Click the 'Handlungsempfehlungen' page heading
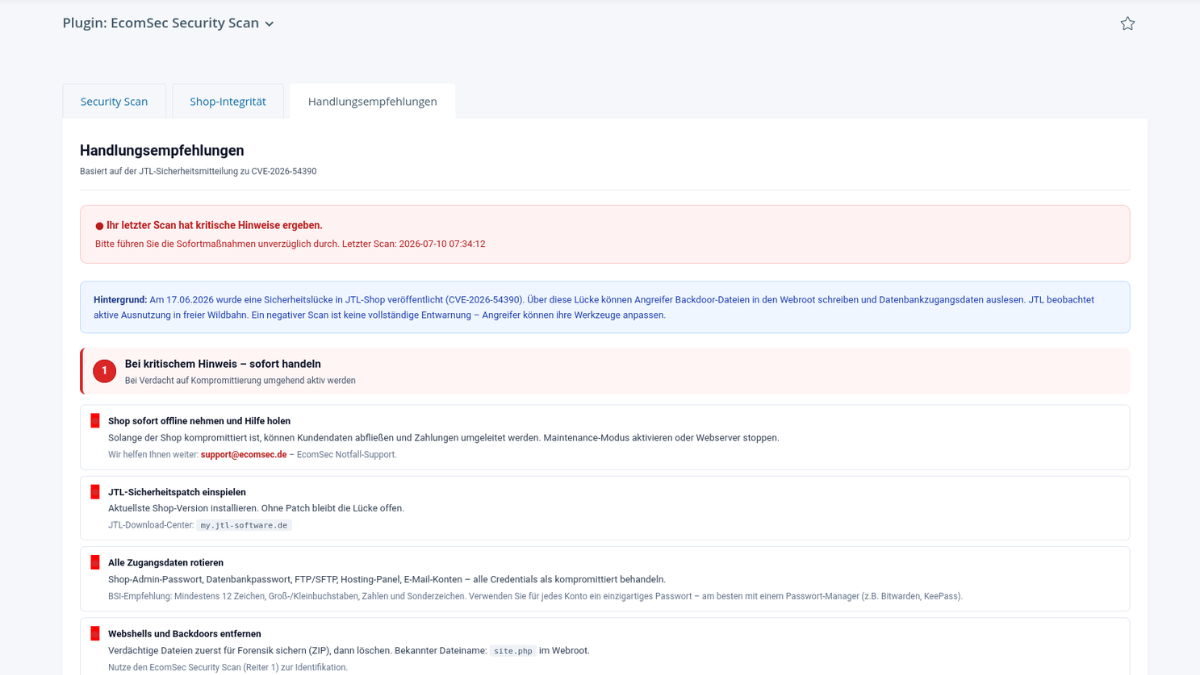The height and width of the screenshot is (675, 1200). coord(162,150)
